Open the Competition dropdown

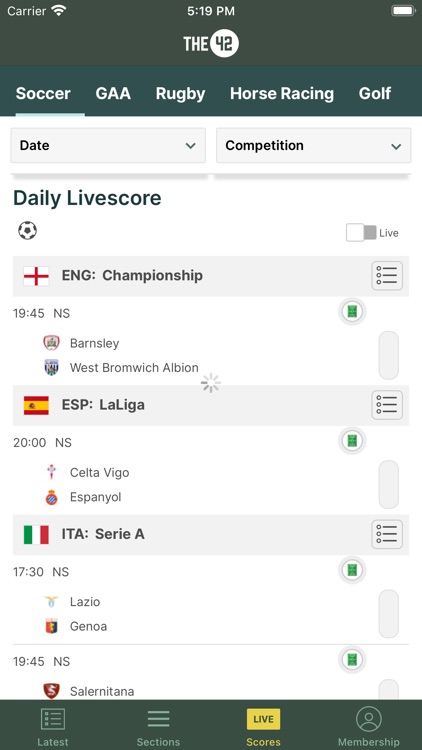tap(313, 145)
